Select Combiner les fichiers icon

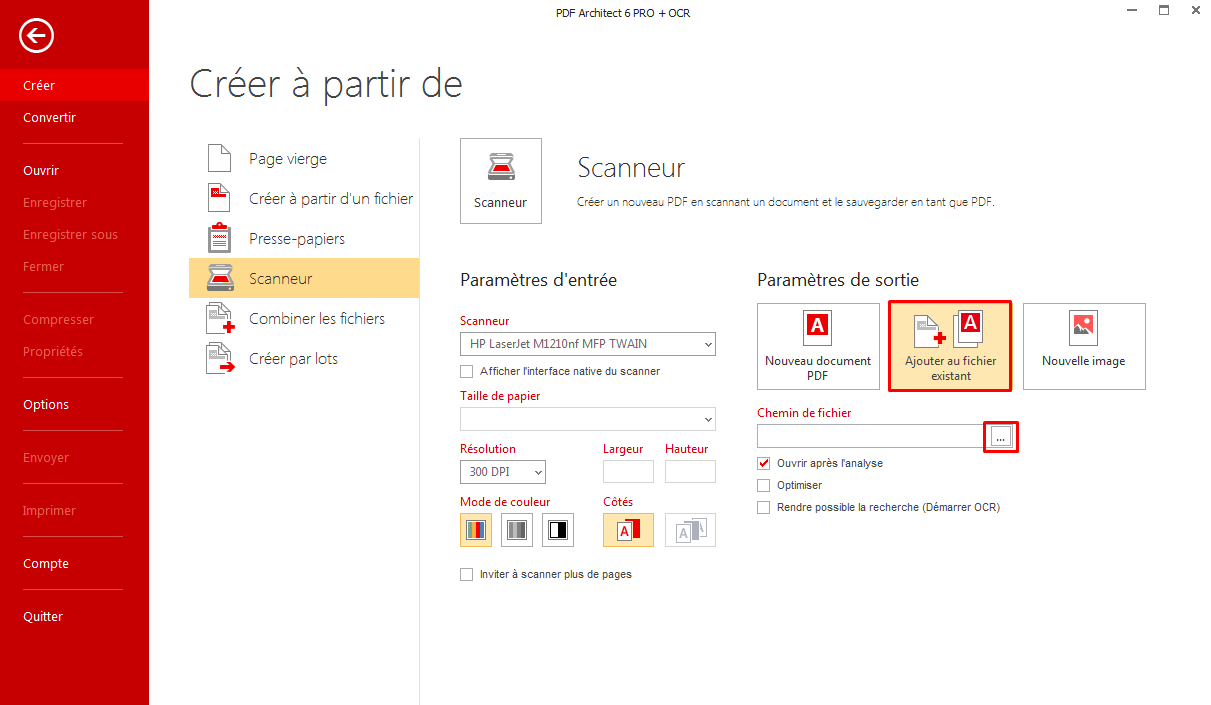[220, 318]
